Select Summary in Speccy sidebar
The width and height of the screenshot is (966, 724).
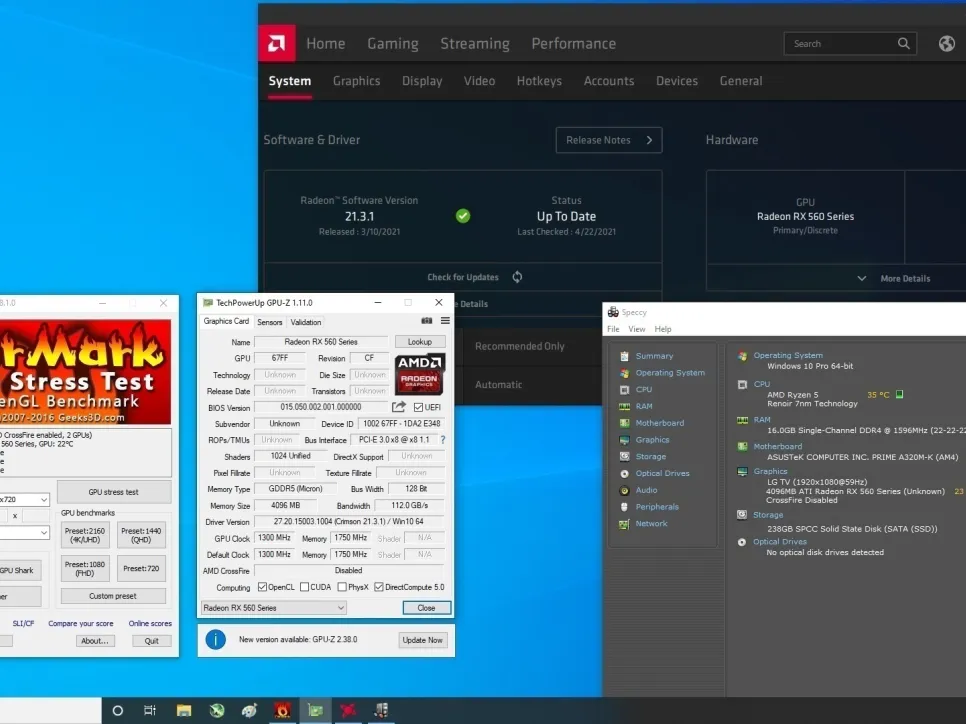(654, 356)
